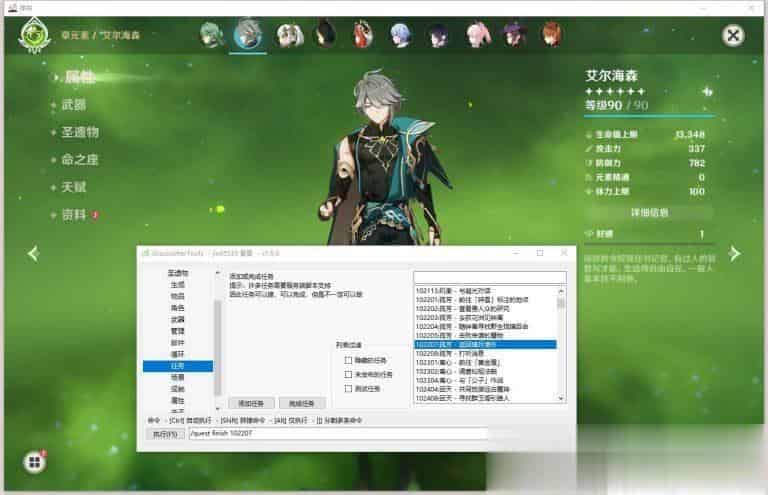Select quest 102202 in the quest list

485,308
